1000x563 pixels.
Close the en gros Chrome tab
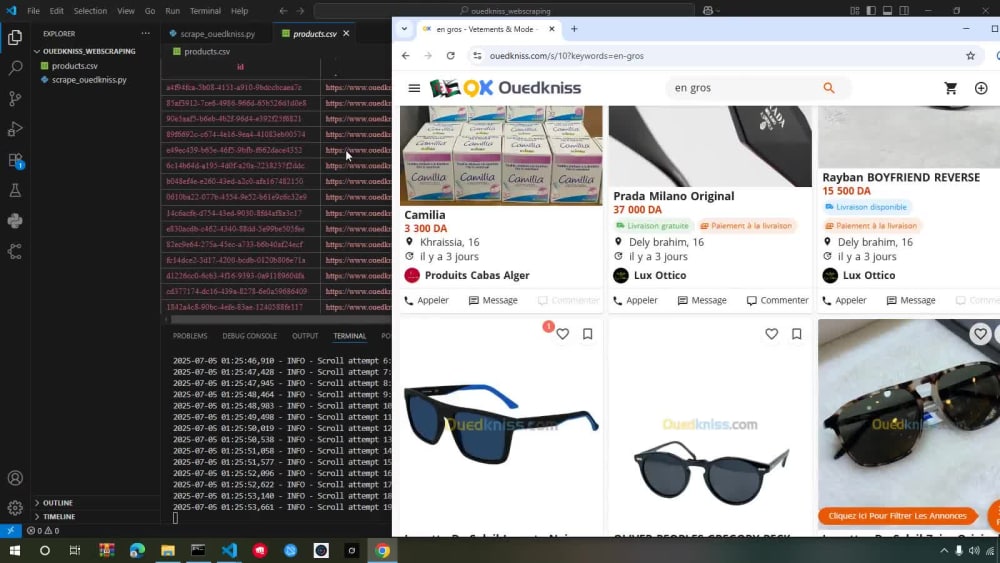[x=552, y=29]
